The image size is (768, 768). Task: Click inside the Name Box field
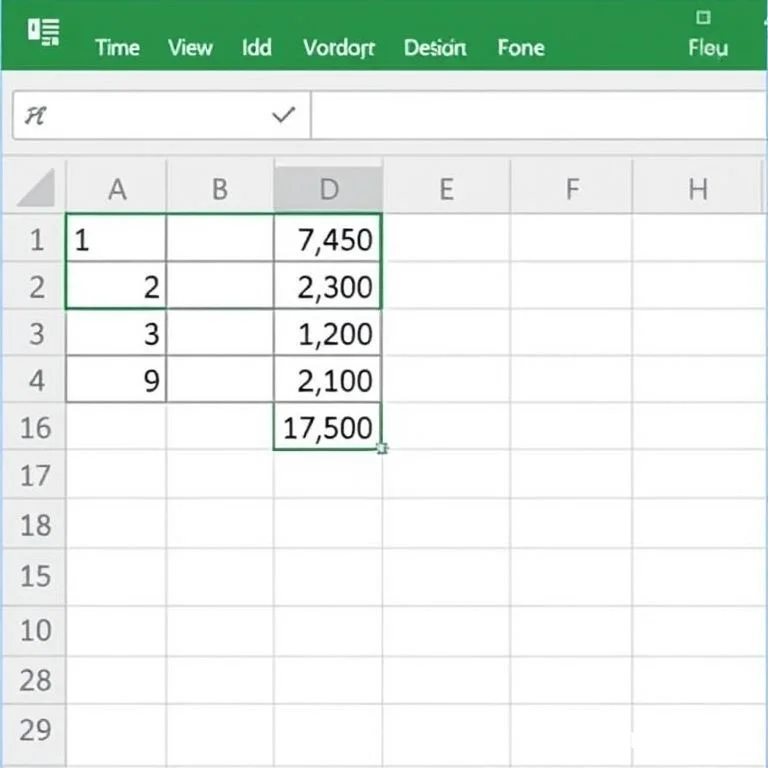point(140,116)
